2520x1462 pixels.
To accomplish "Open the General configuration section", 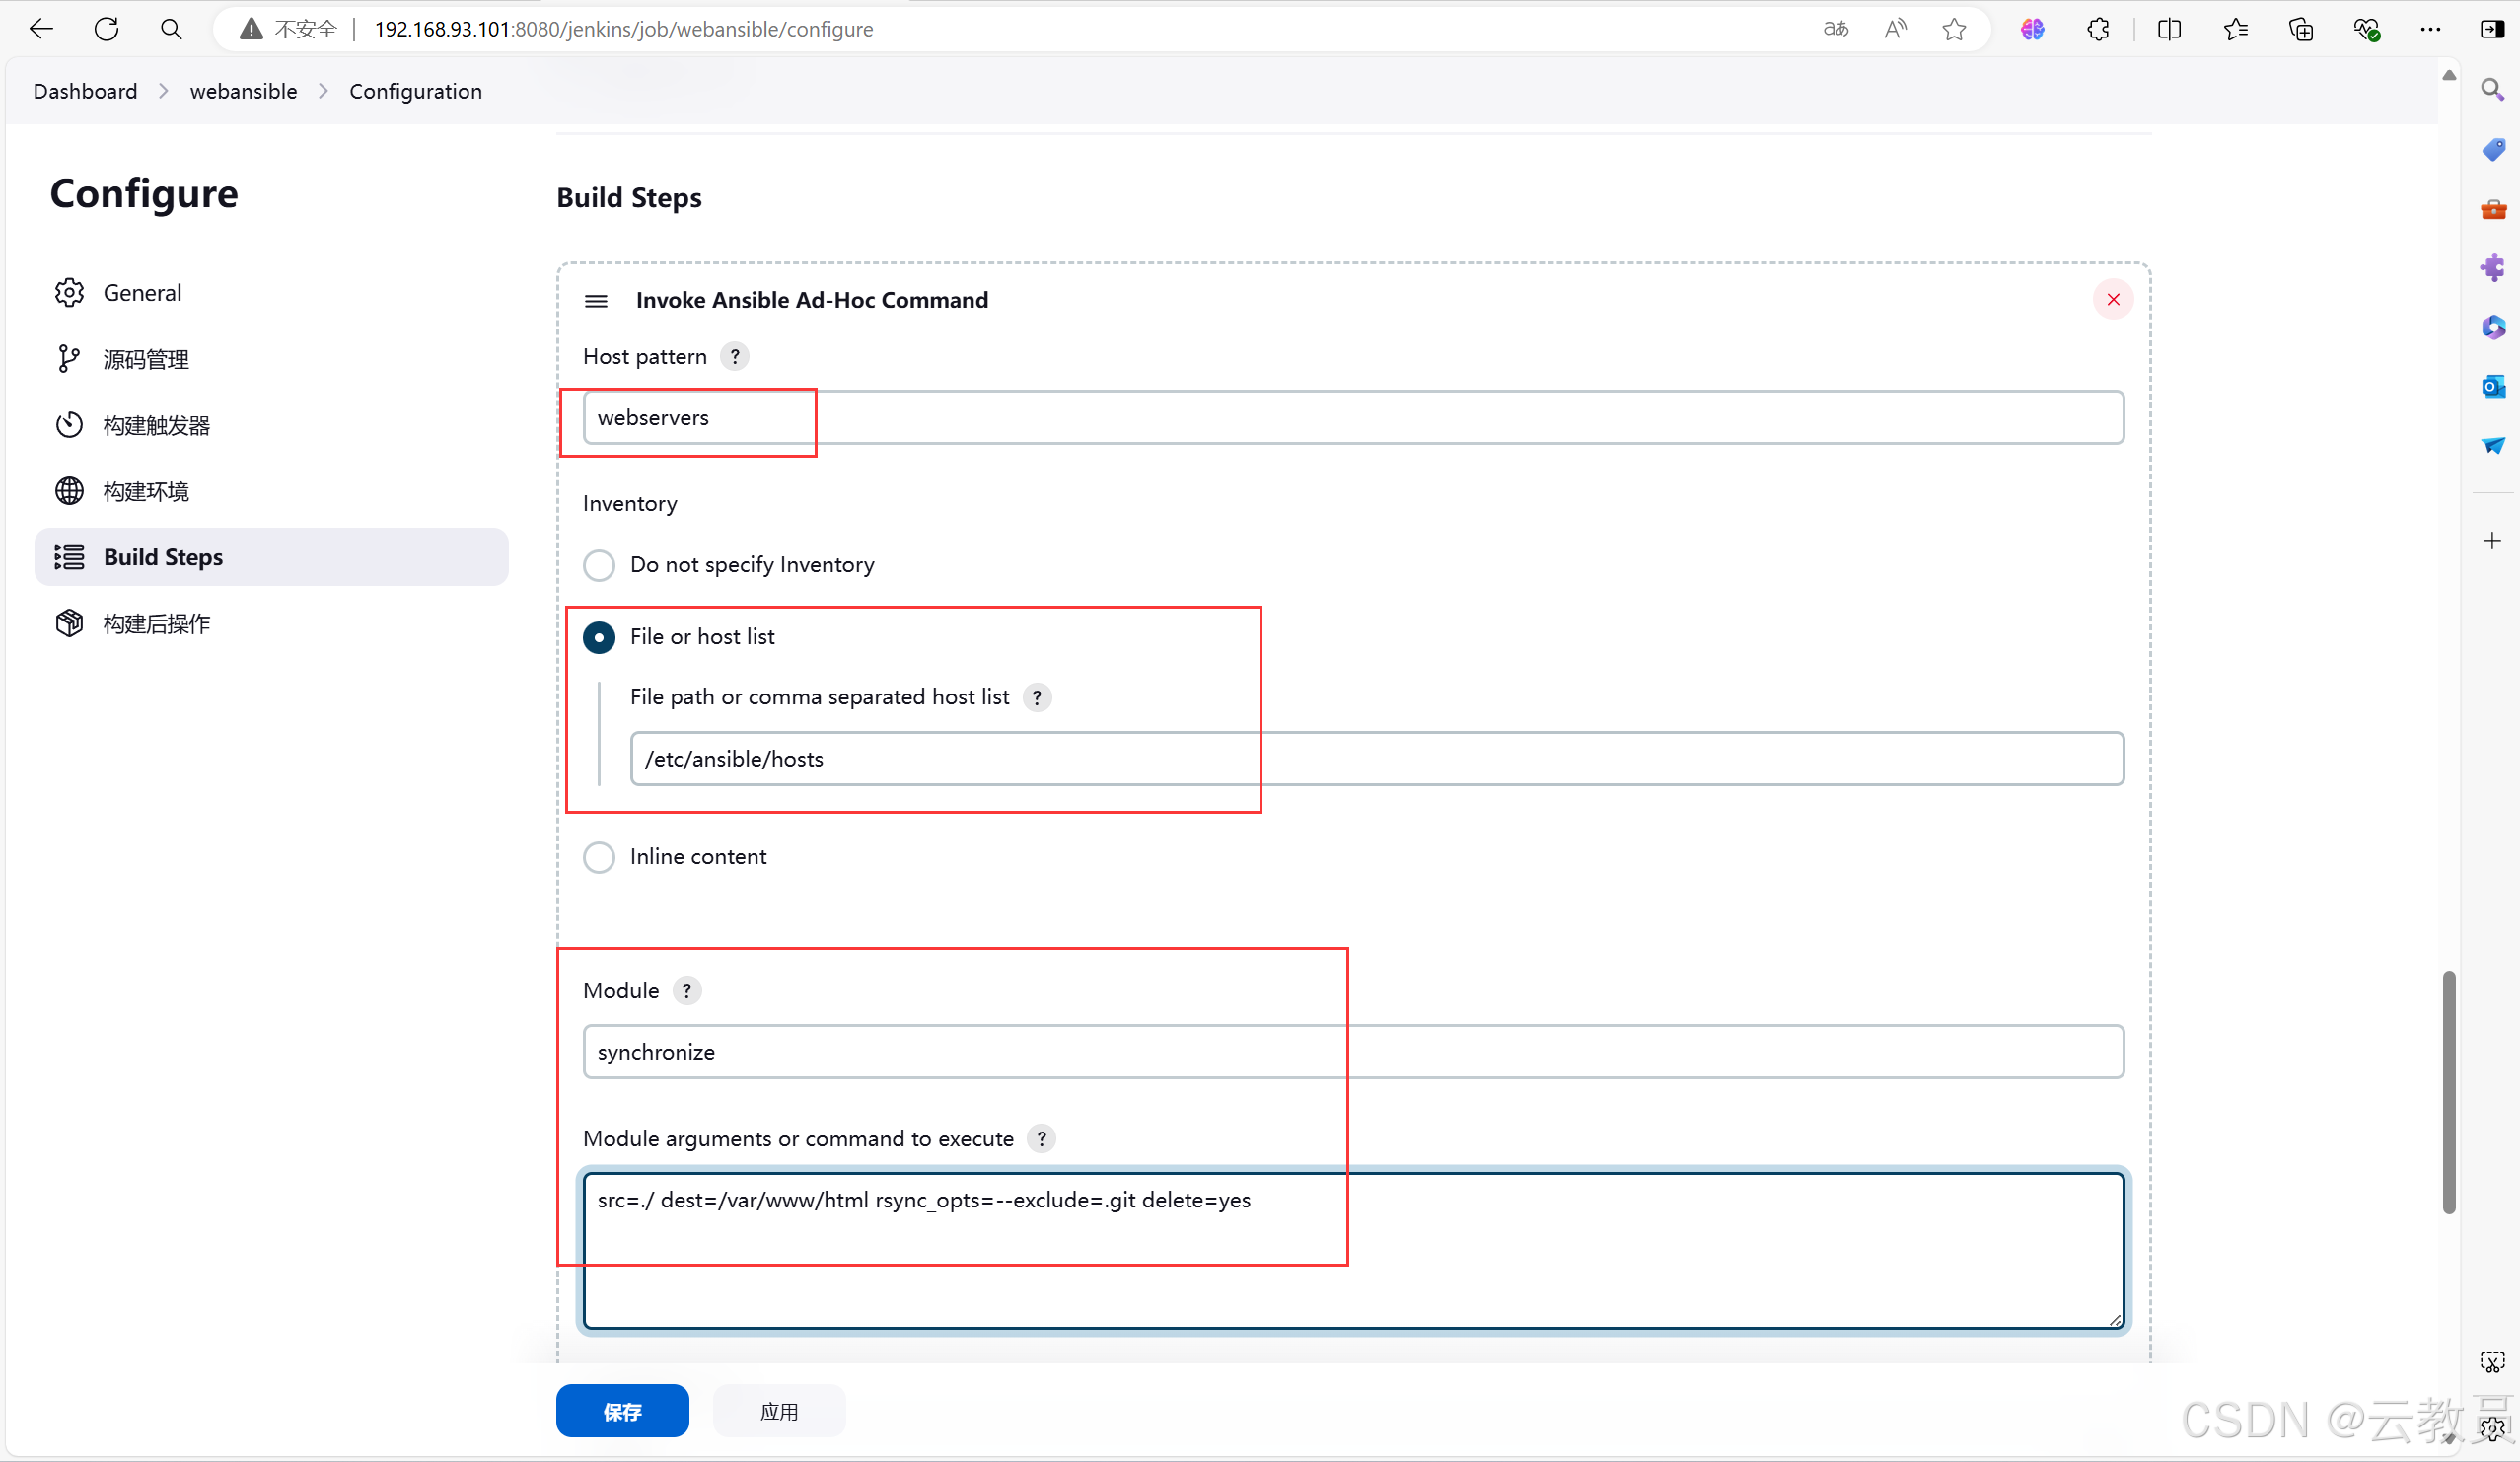I will click(271, 293).
